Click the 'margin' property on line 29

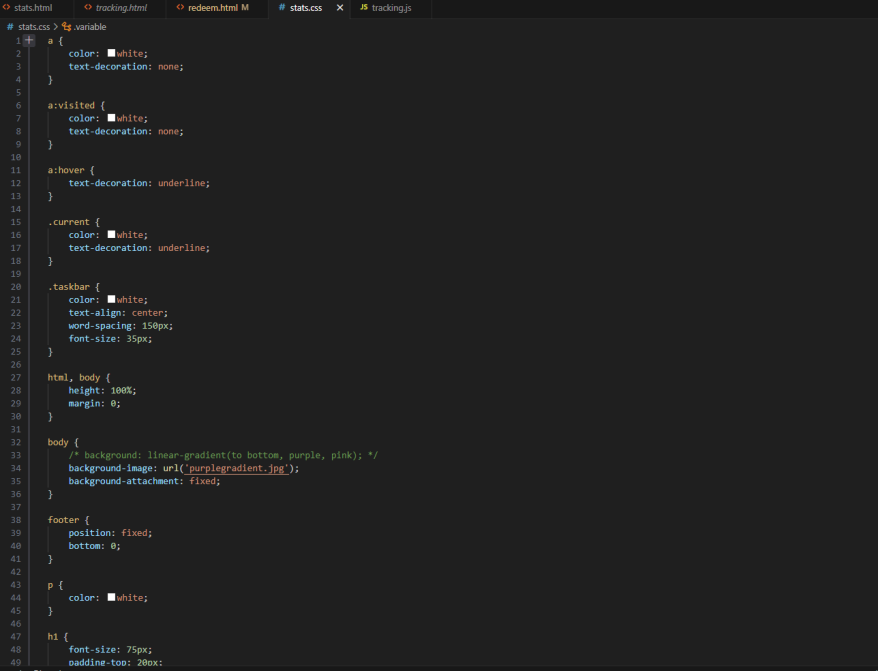pos(84,404)
